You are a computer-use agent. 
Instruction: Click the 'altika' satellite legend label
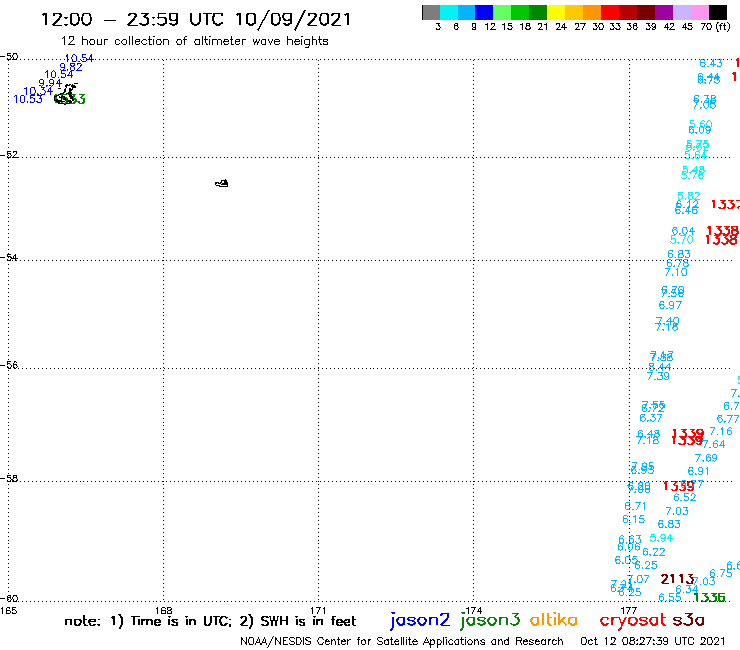tap(554, 620)
